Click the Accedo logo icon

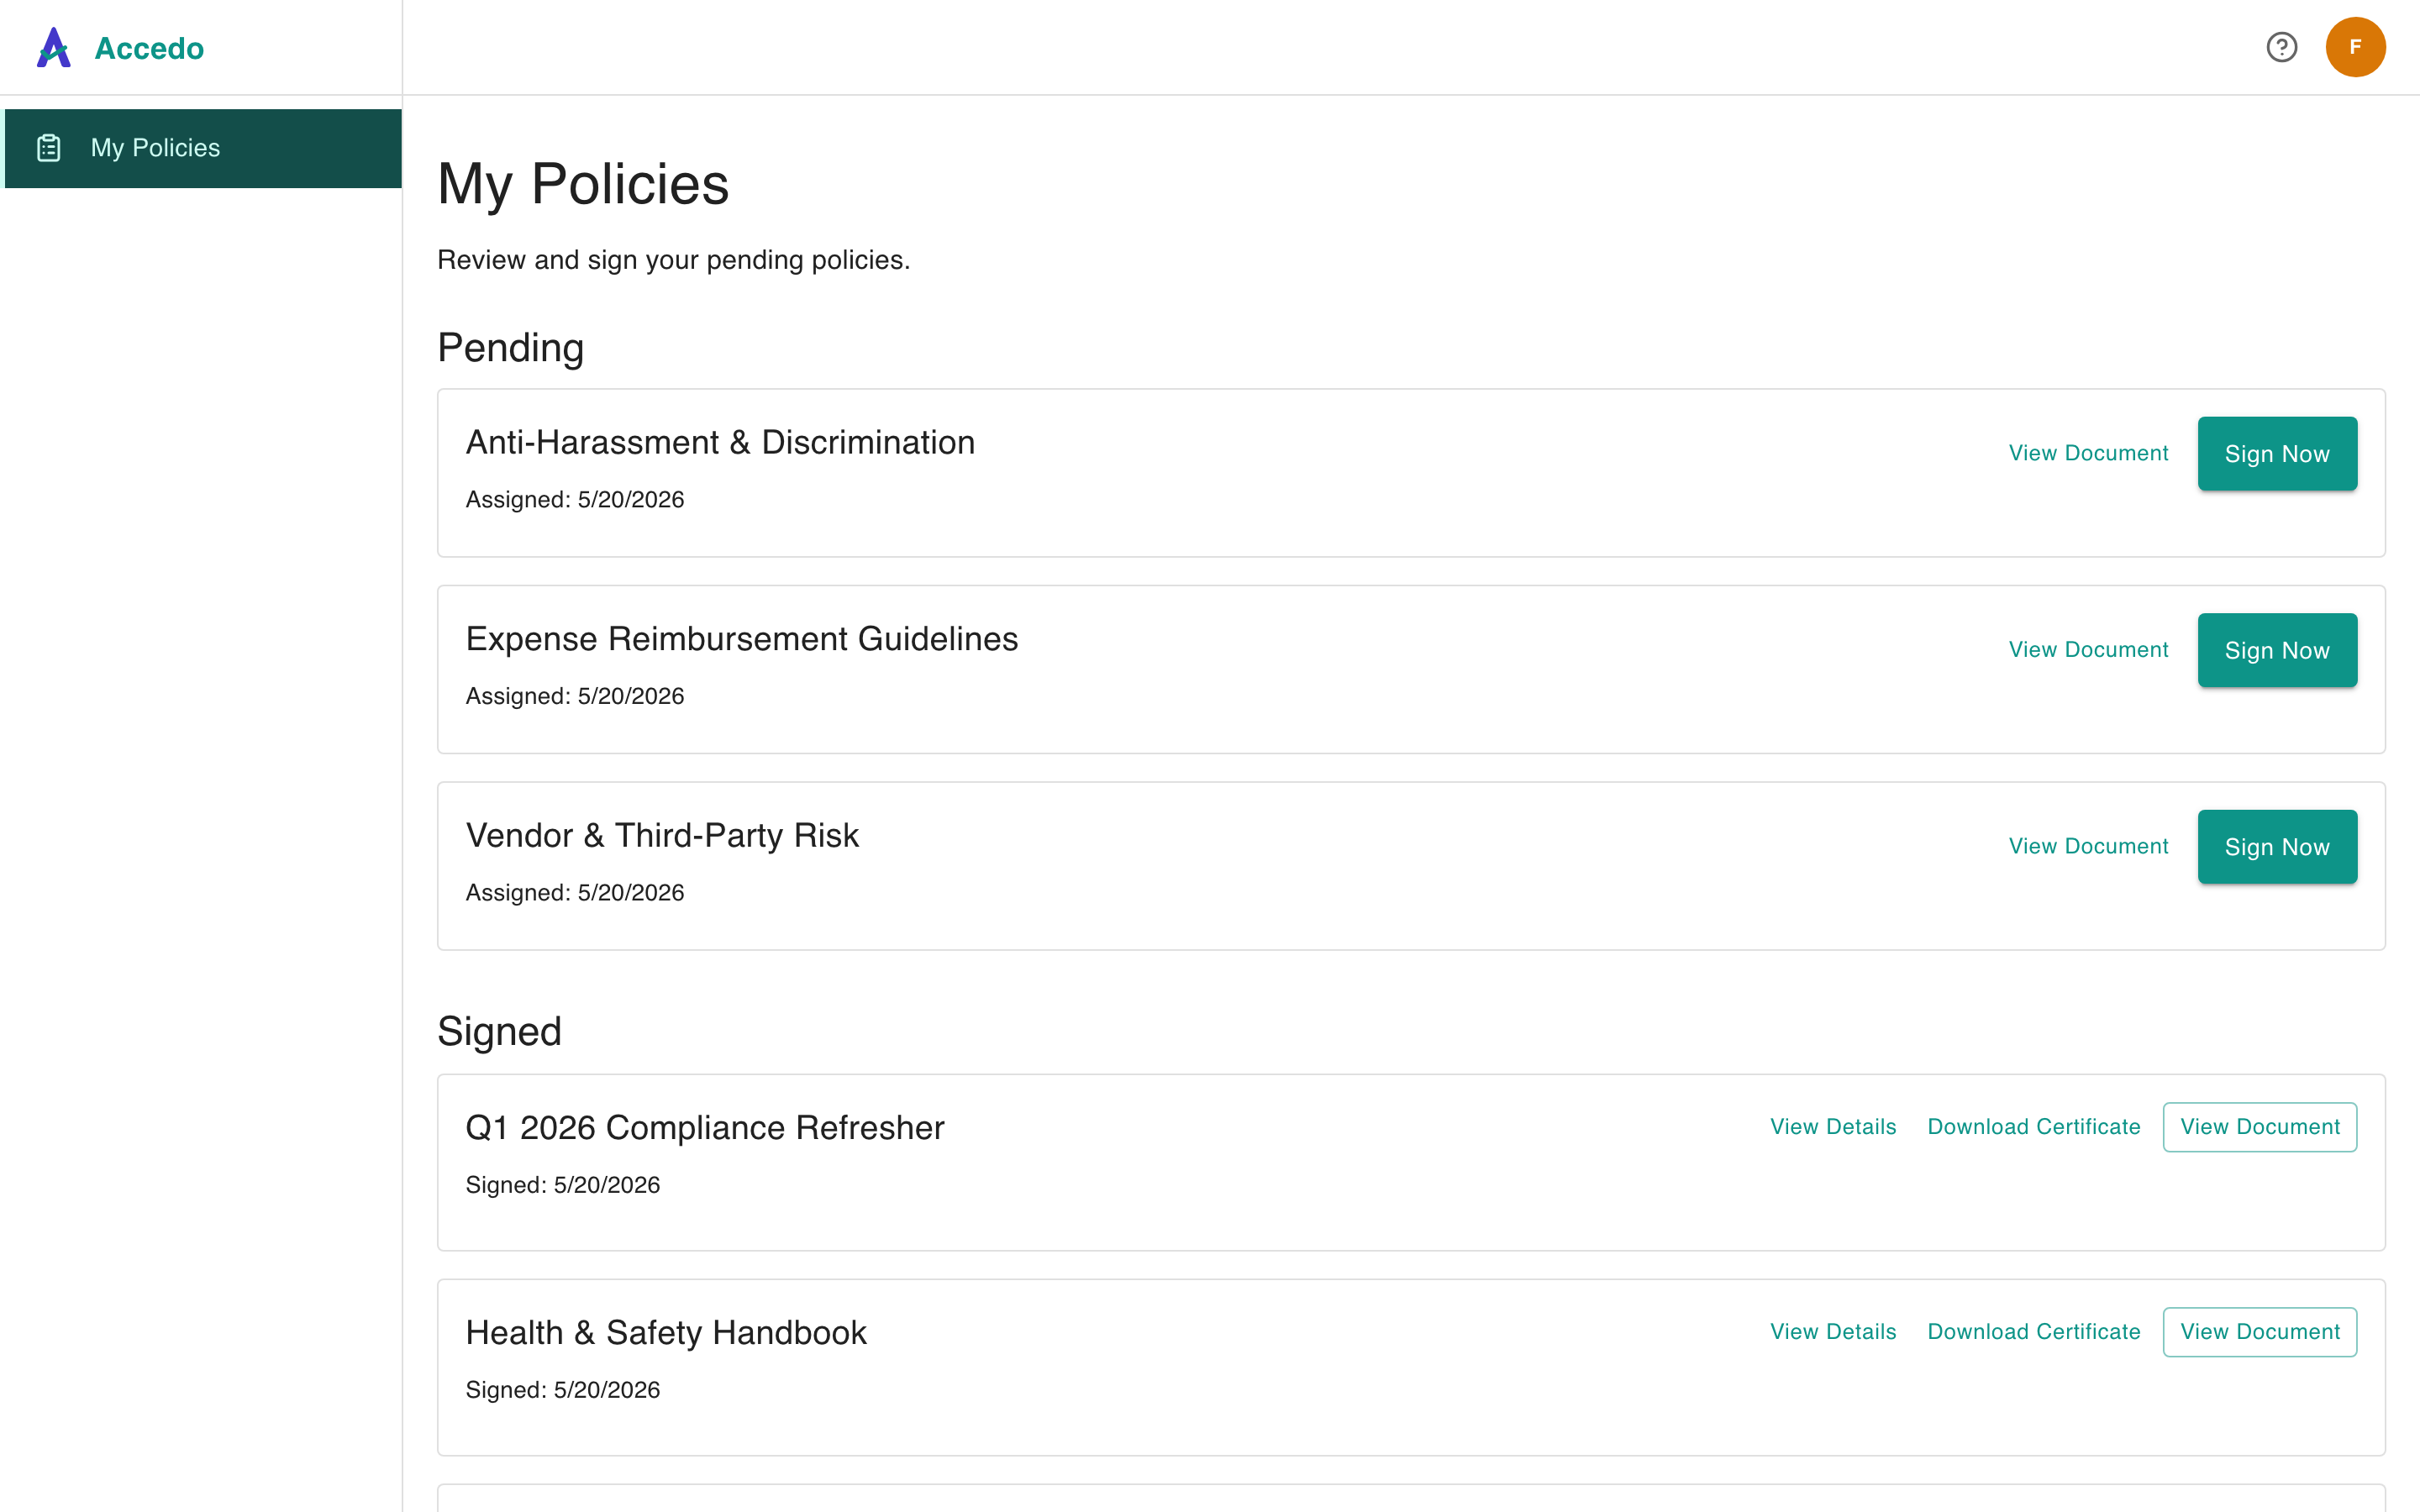coord(54,47)
